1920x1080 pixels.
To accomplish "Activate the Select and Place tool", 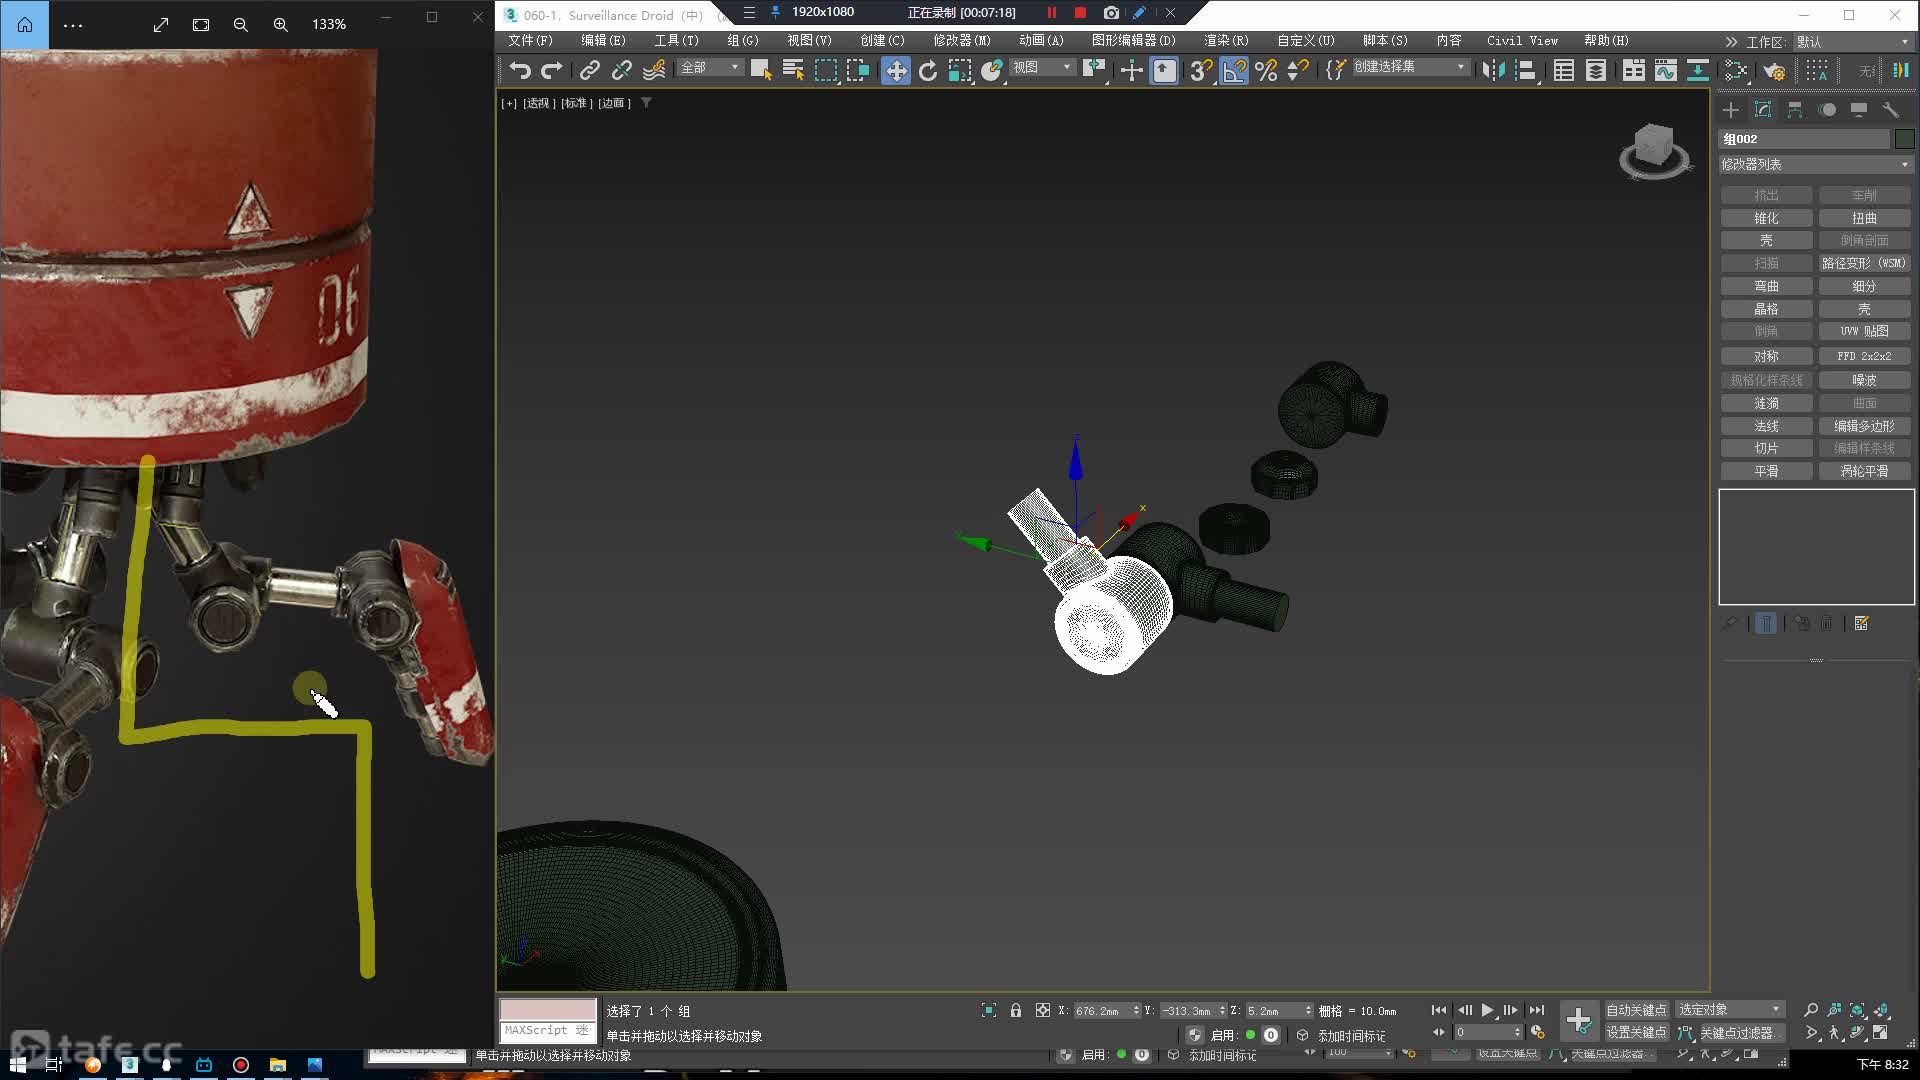I will (992, 70).
